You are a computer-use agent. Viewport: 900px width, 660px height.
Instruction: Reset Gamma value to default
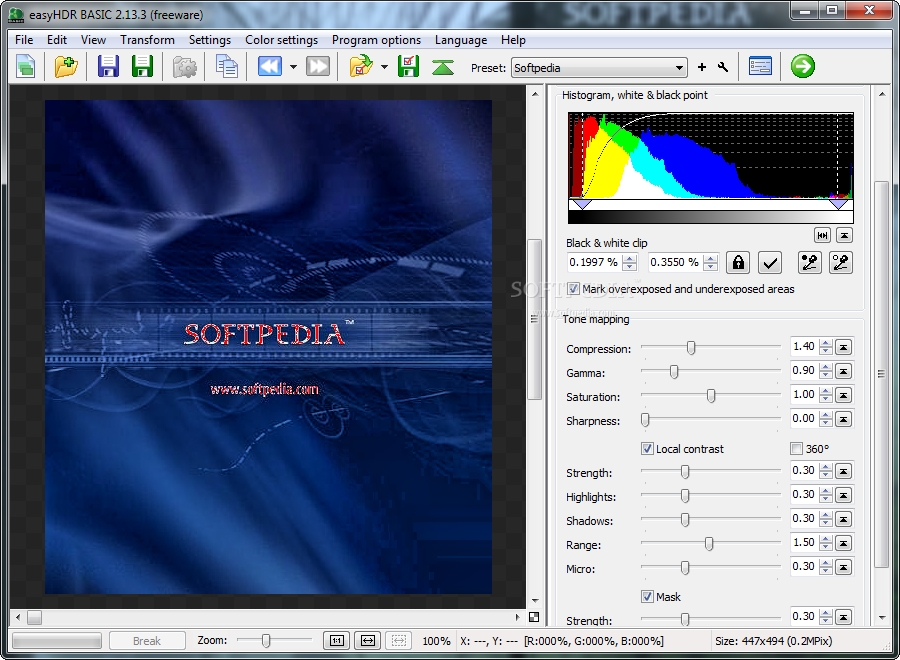[844, 371]
